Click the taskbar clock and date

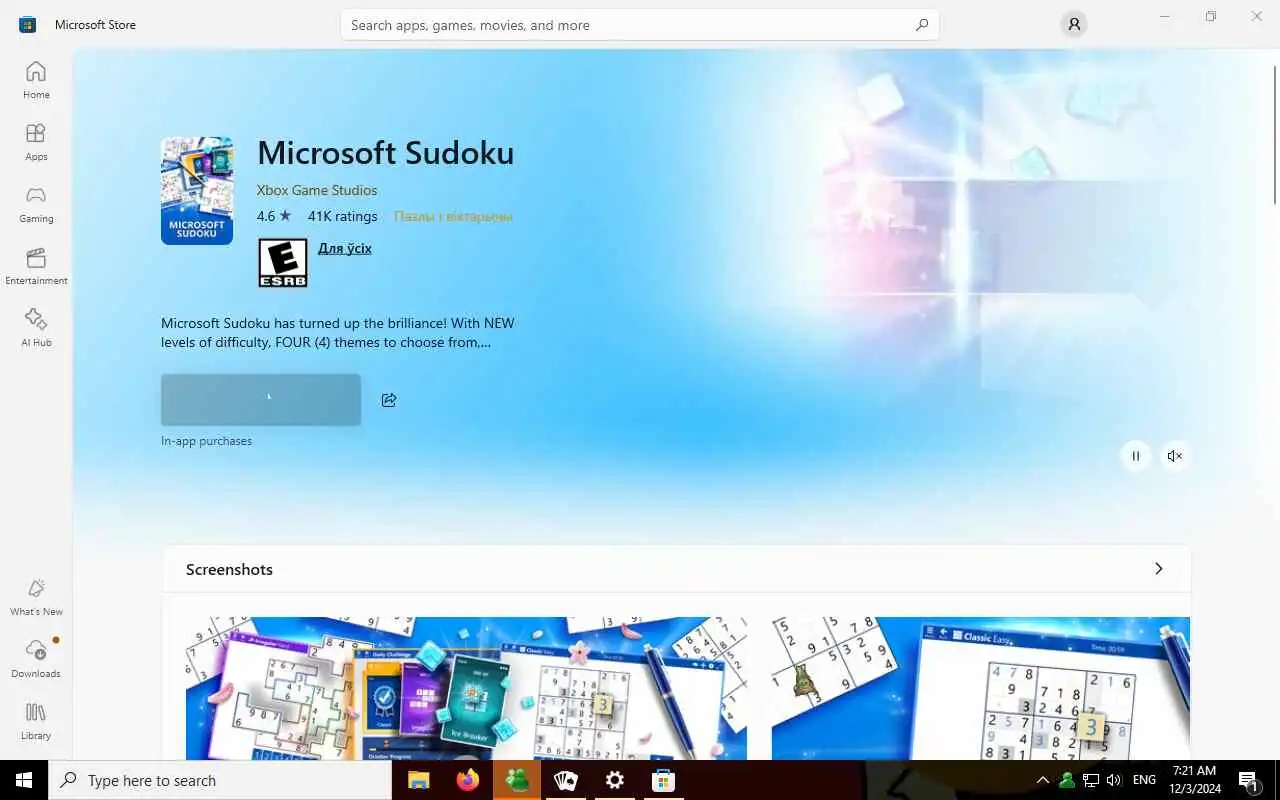1196,780
